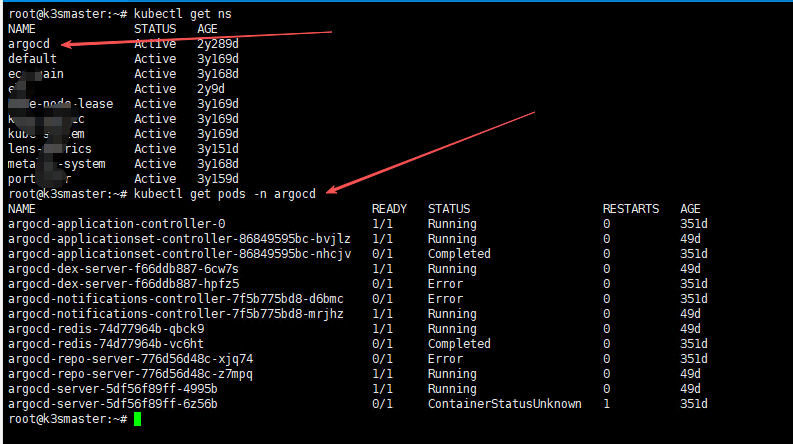The width and height of the screenshot is (793, 444).
Task: Select notifications-controller pod ending 'mrjhz'
Action: tap(175, 314)
